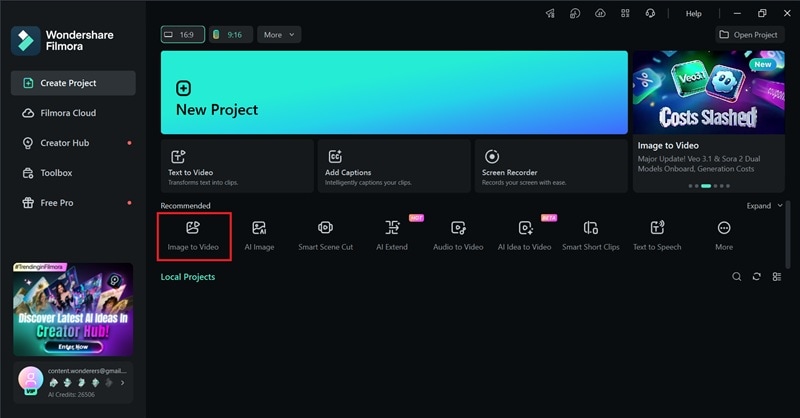Create a New Project
The width and height of the screenshot is (800, 418).
394,92
